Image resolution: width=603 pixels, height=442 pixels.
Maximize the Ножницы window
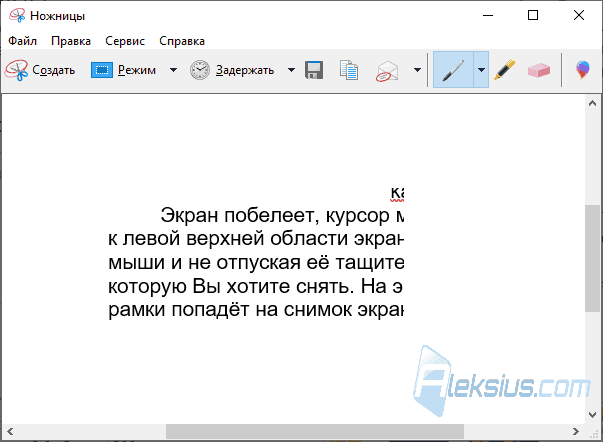533,15
